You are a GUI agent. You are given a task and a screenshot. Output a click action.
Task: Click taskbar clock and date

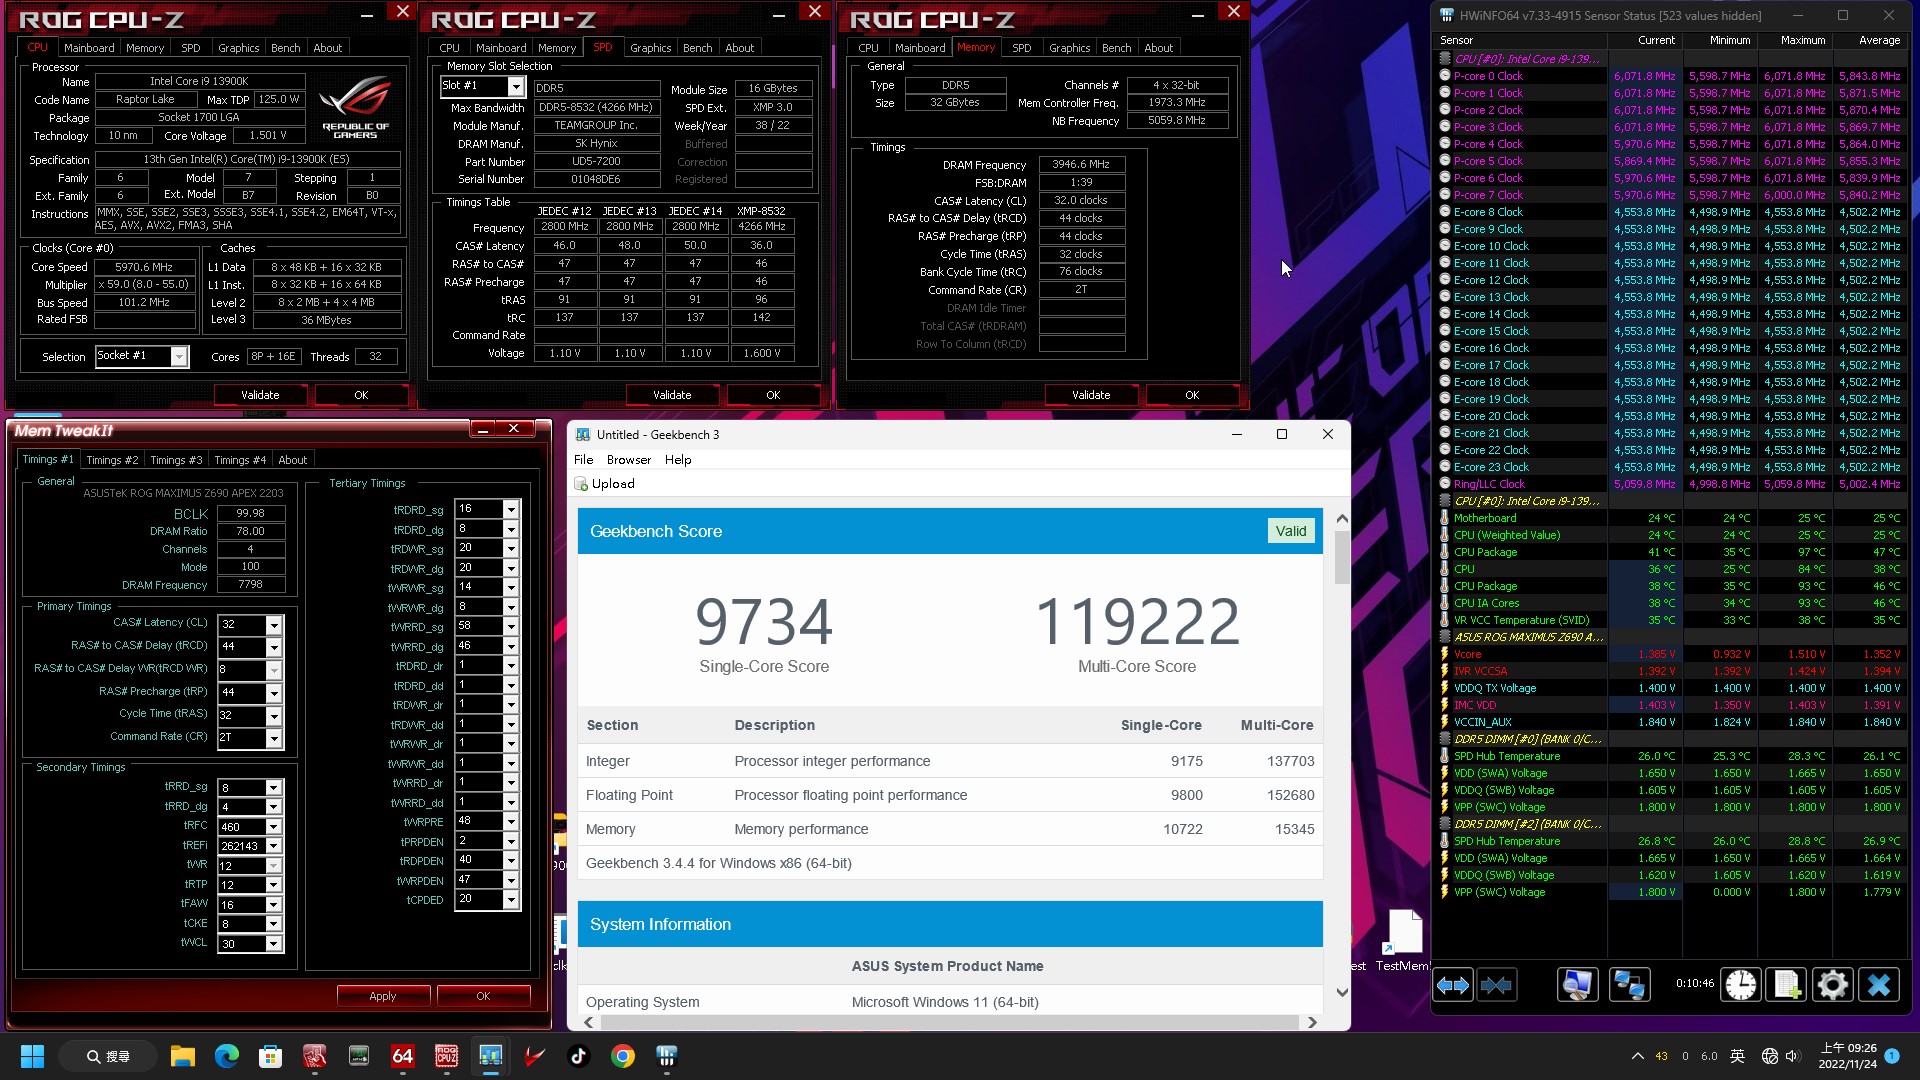click(x=1848, y=1056)
